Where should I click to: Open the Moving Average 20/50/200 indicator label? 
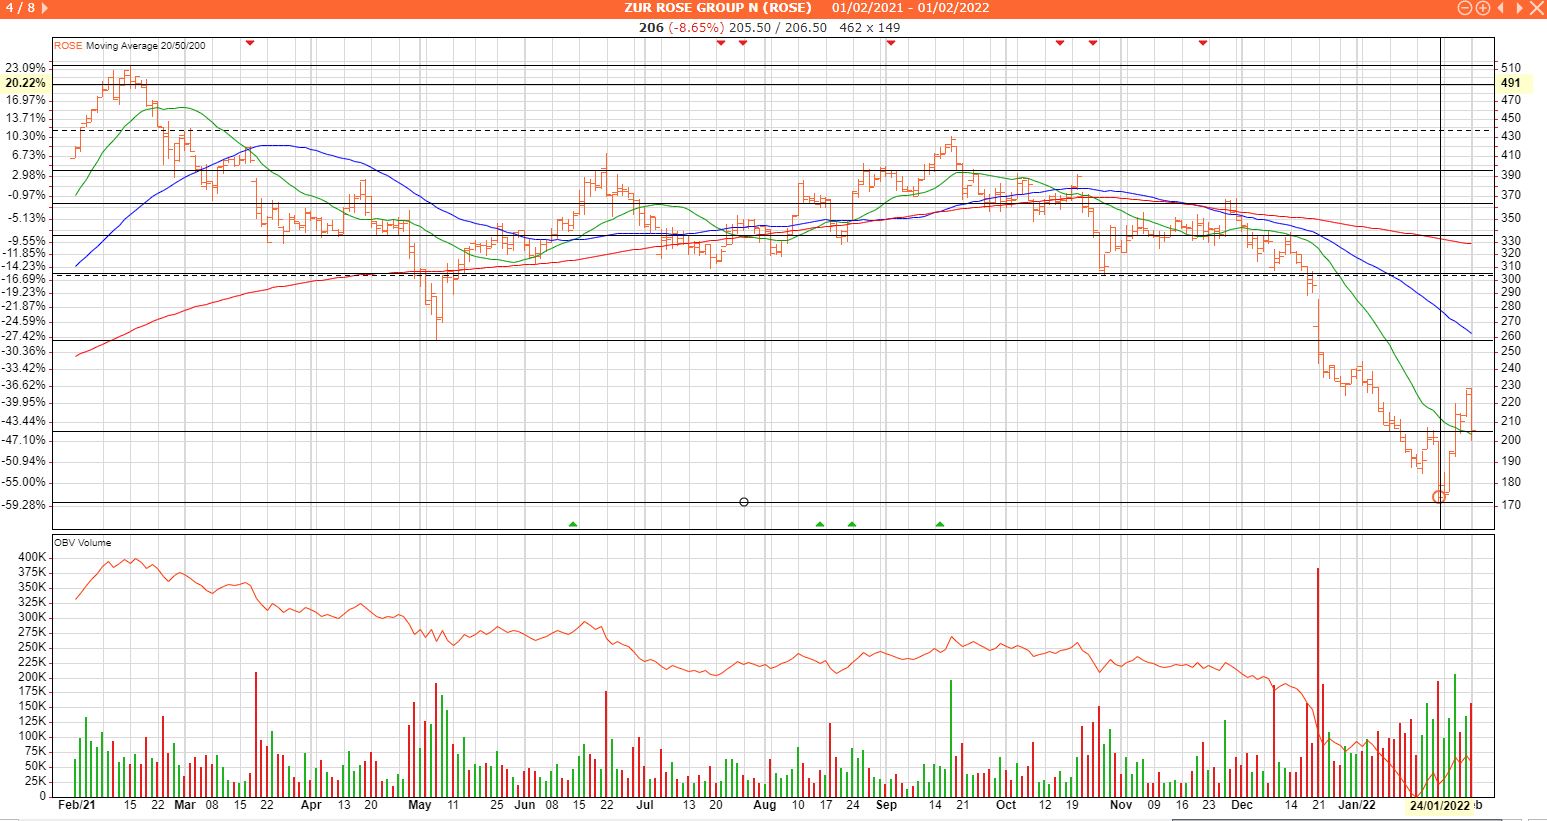146,46
